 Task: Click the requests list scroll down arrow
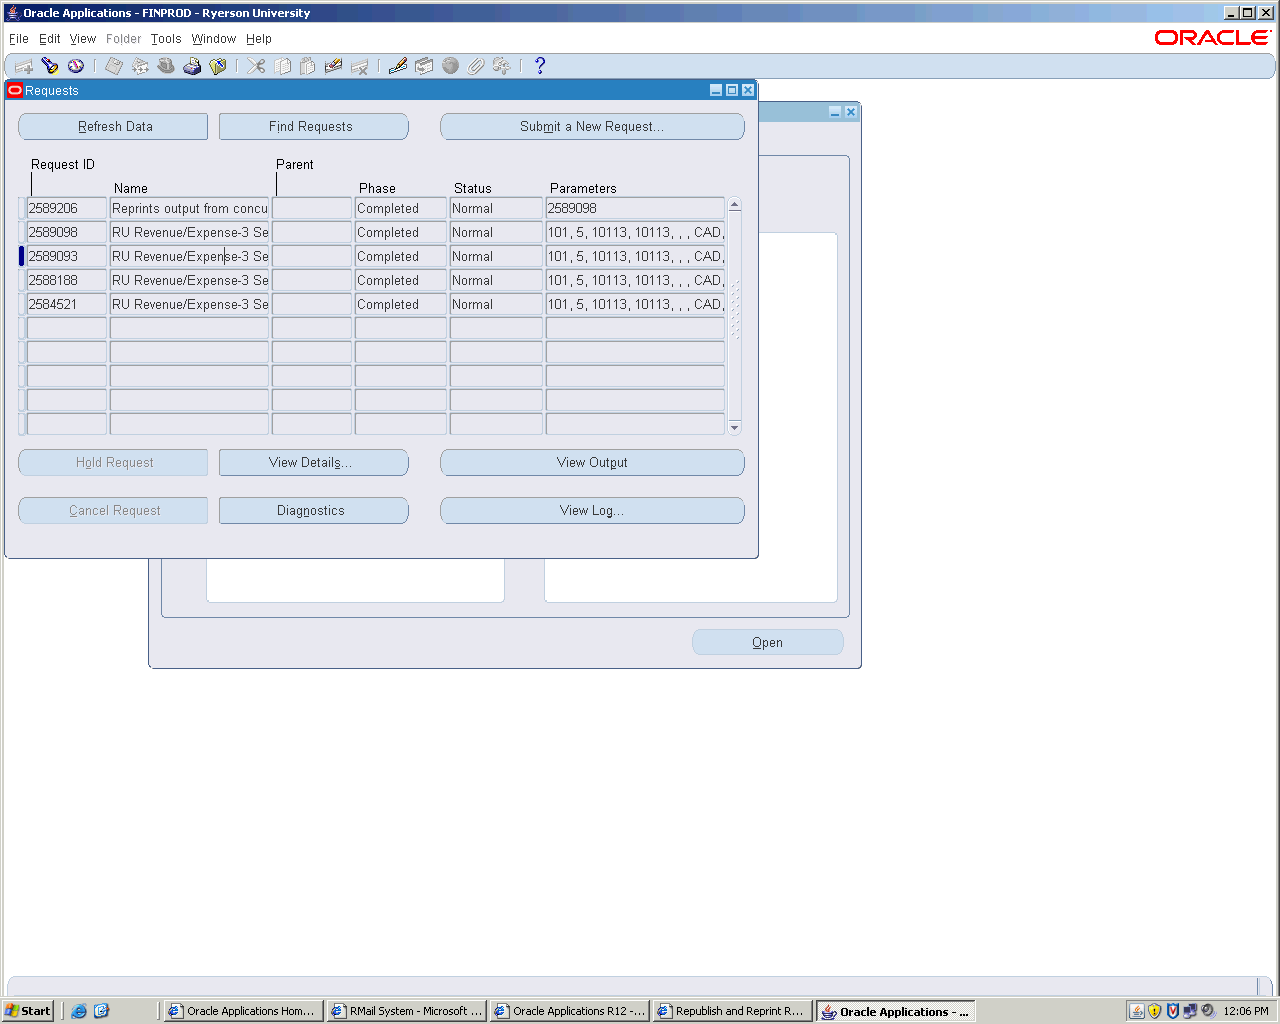coord(735,428)
